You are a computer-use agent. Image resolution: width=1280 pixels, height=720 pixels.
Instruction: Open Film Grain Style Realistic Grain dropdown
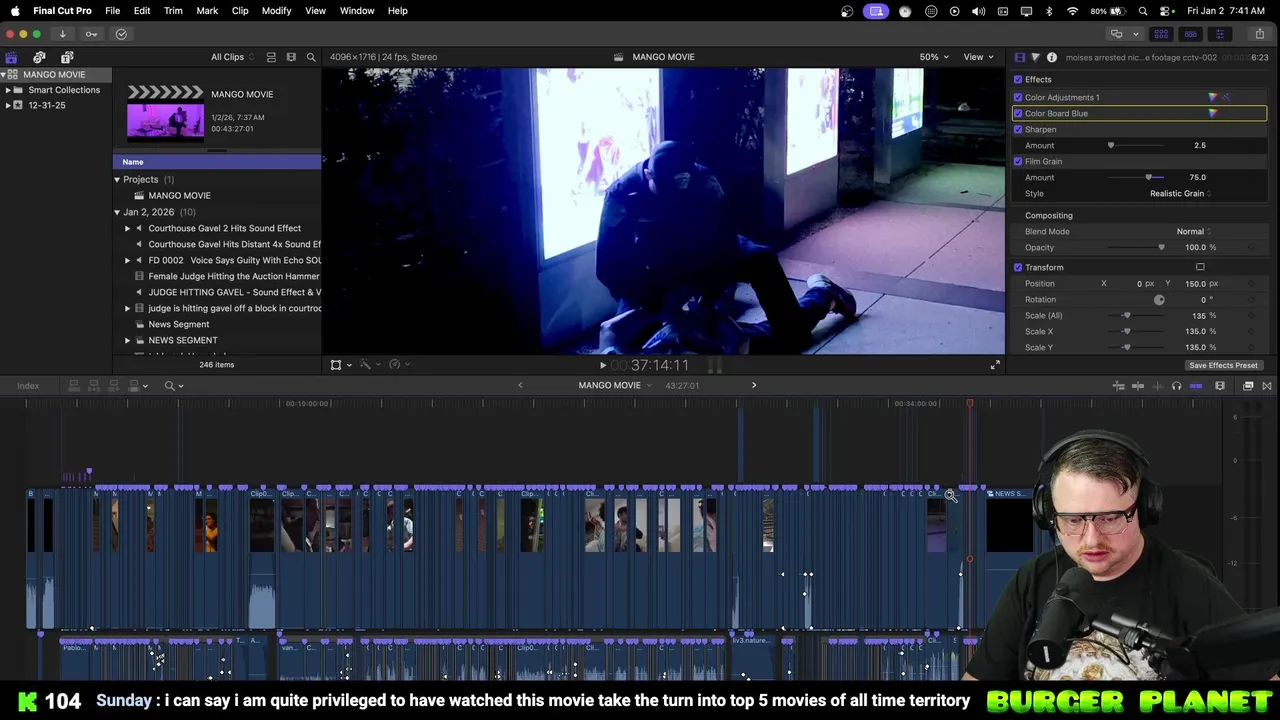pos(1180,193)
